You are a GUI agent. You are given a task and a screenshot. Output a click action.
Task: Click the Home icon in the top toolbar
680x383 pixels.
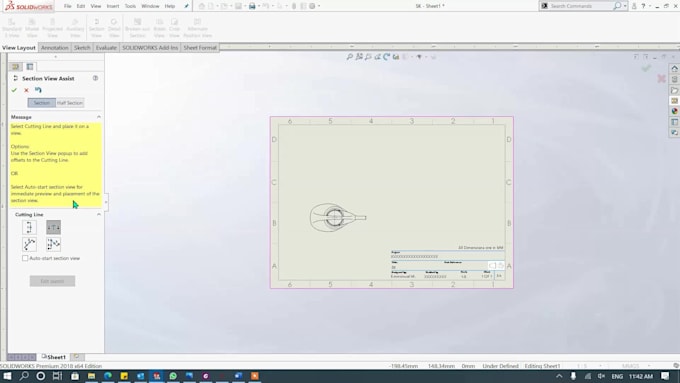(x=202, y=6)
